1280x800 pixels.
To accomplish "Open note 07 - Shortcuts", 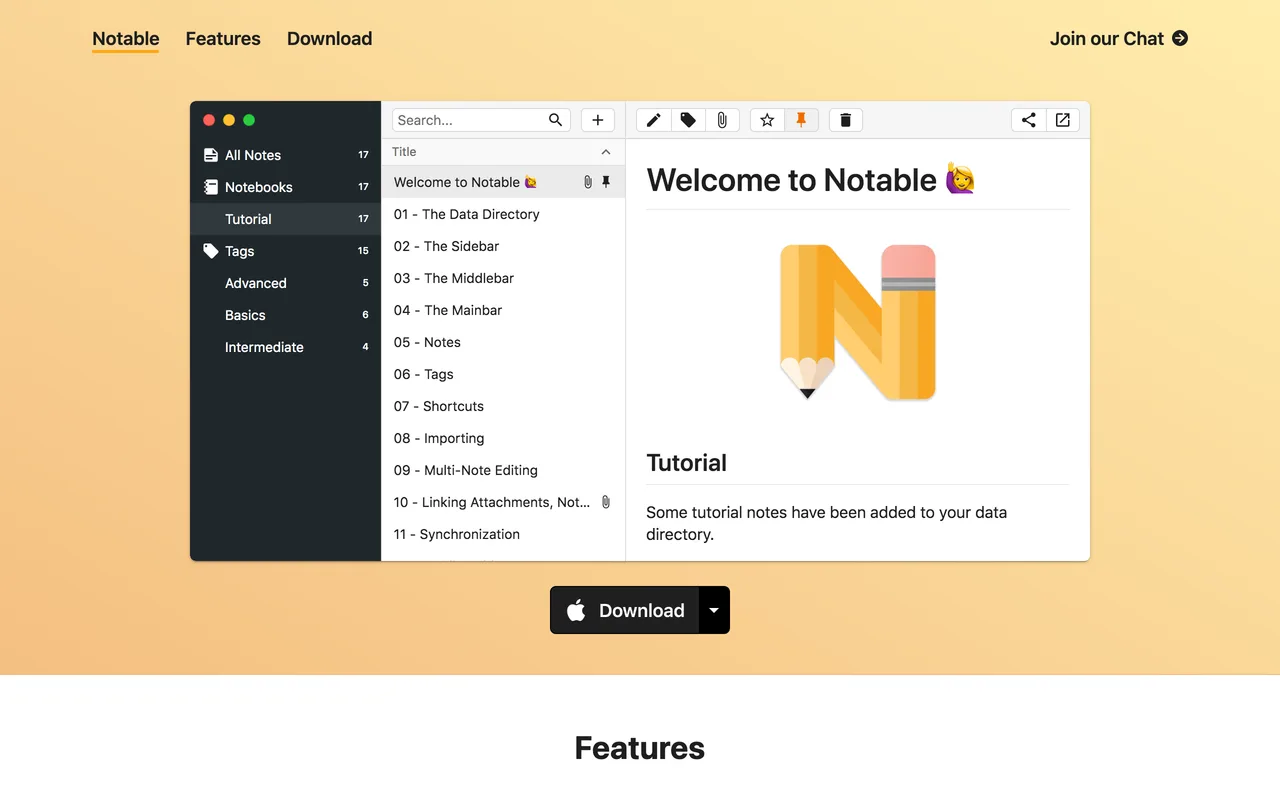I will [503, 406].
